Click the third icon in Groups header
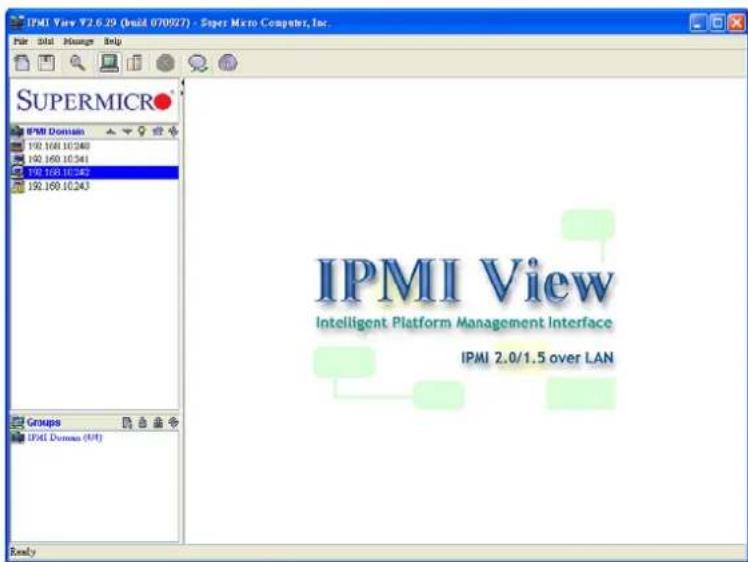This screenshot has width=748, height=562. [158, 422]
